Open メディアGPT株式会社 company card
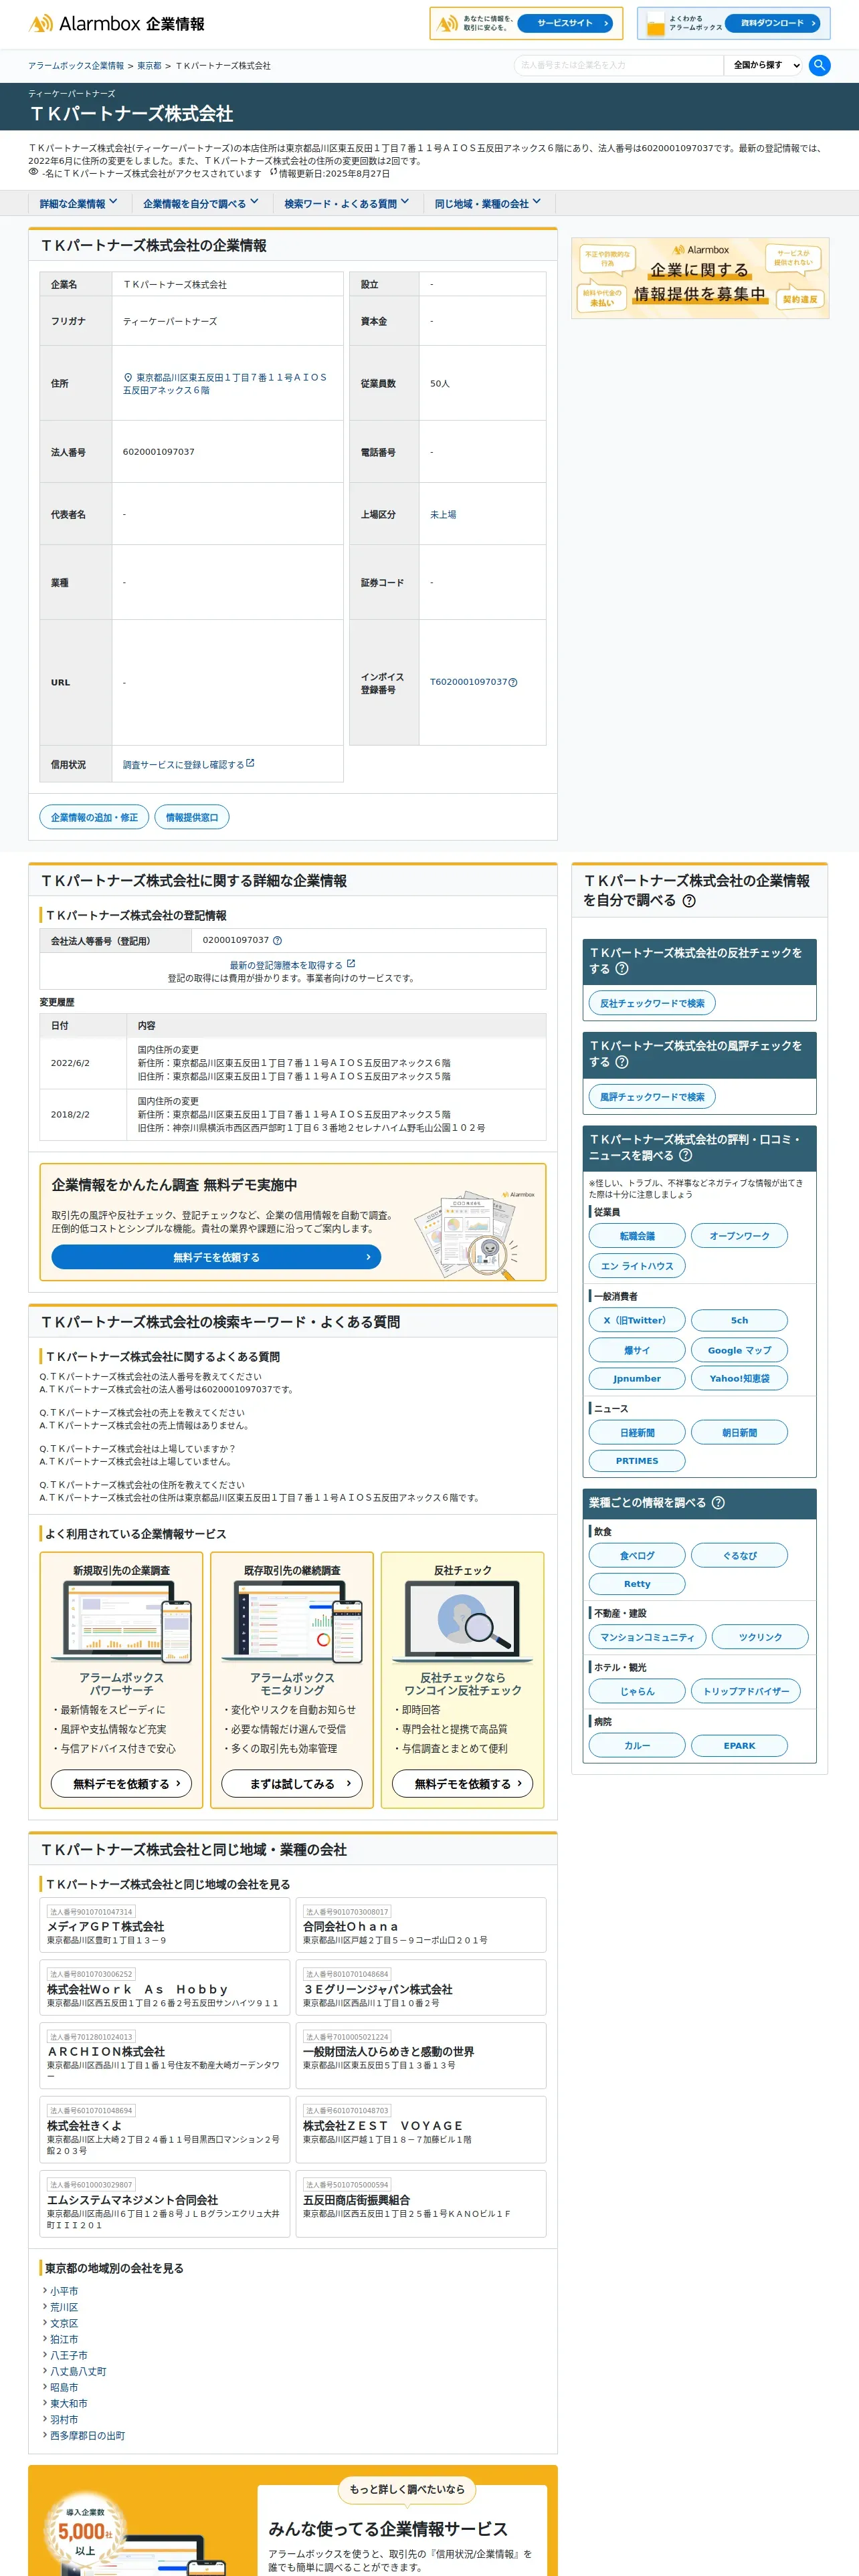Screen dimensions: 859x2576 (x=165, y=1925)
